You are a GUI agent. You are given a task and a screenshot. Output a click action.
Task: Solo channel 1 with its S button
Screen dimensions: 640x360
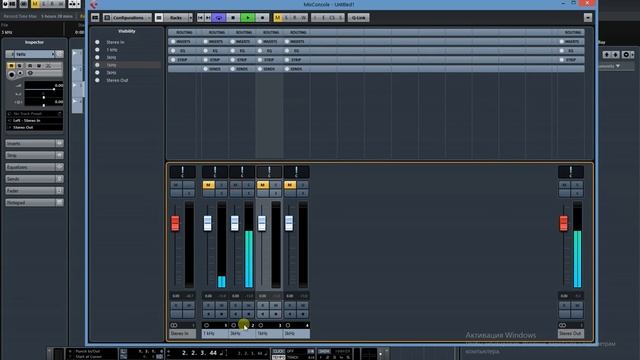222,185
